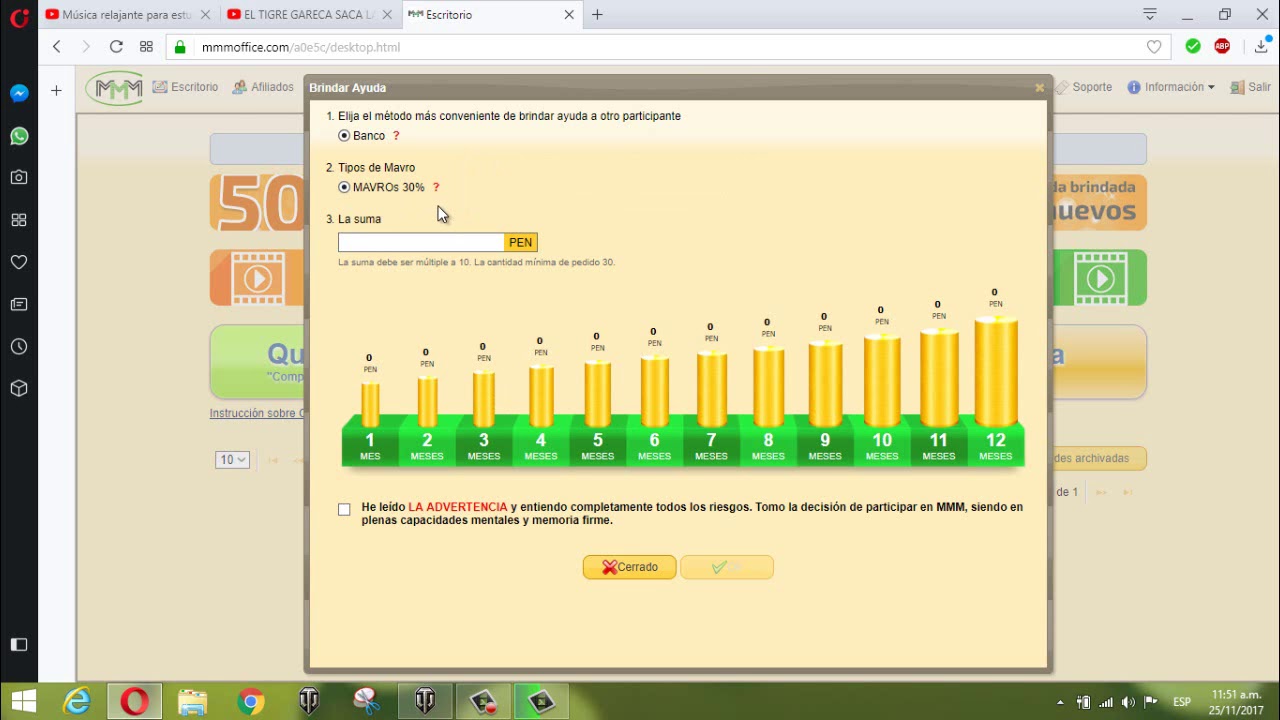Open the personal news sidebar icon
The width and height of the screenshot is (1280, 720).
(x=19, y=304)
